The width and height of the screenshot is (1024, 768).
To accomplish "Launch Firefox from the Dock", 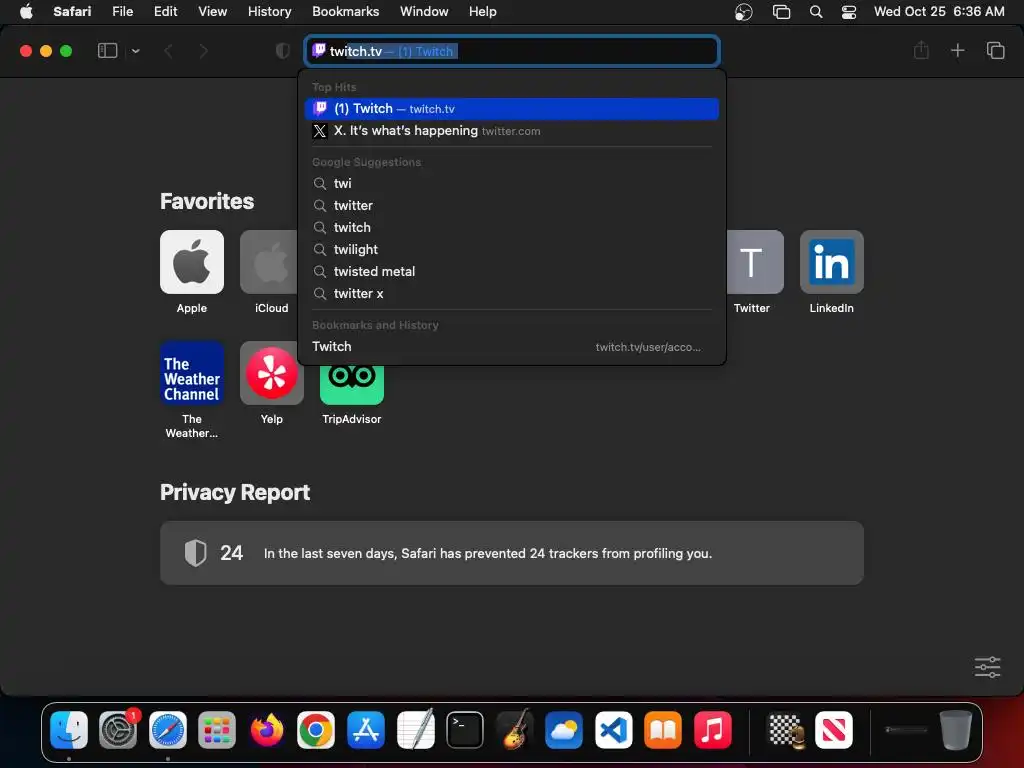I will click(266, 729).
